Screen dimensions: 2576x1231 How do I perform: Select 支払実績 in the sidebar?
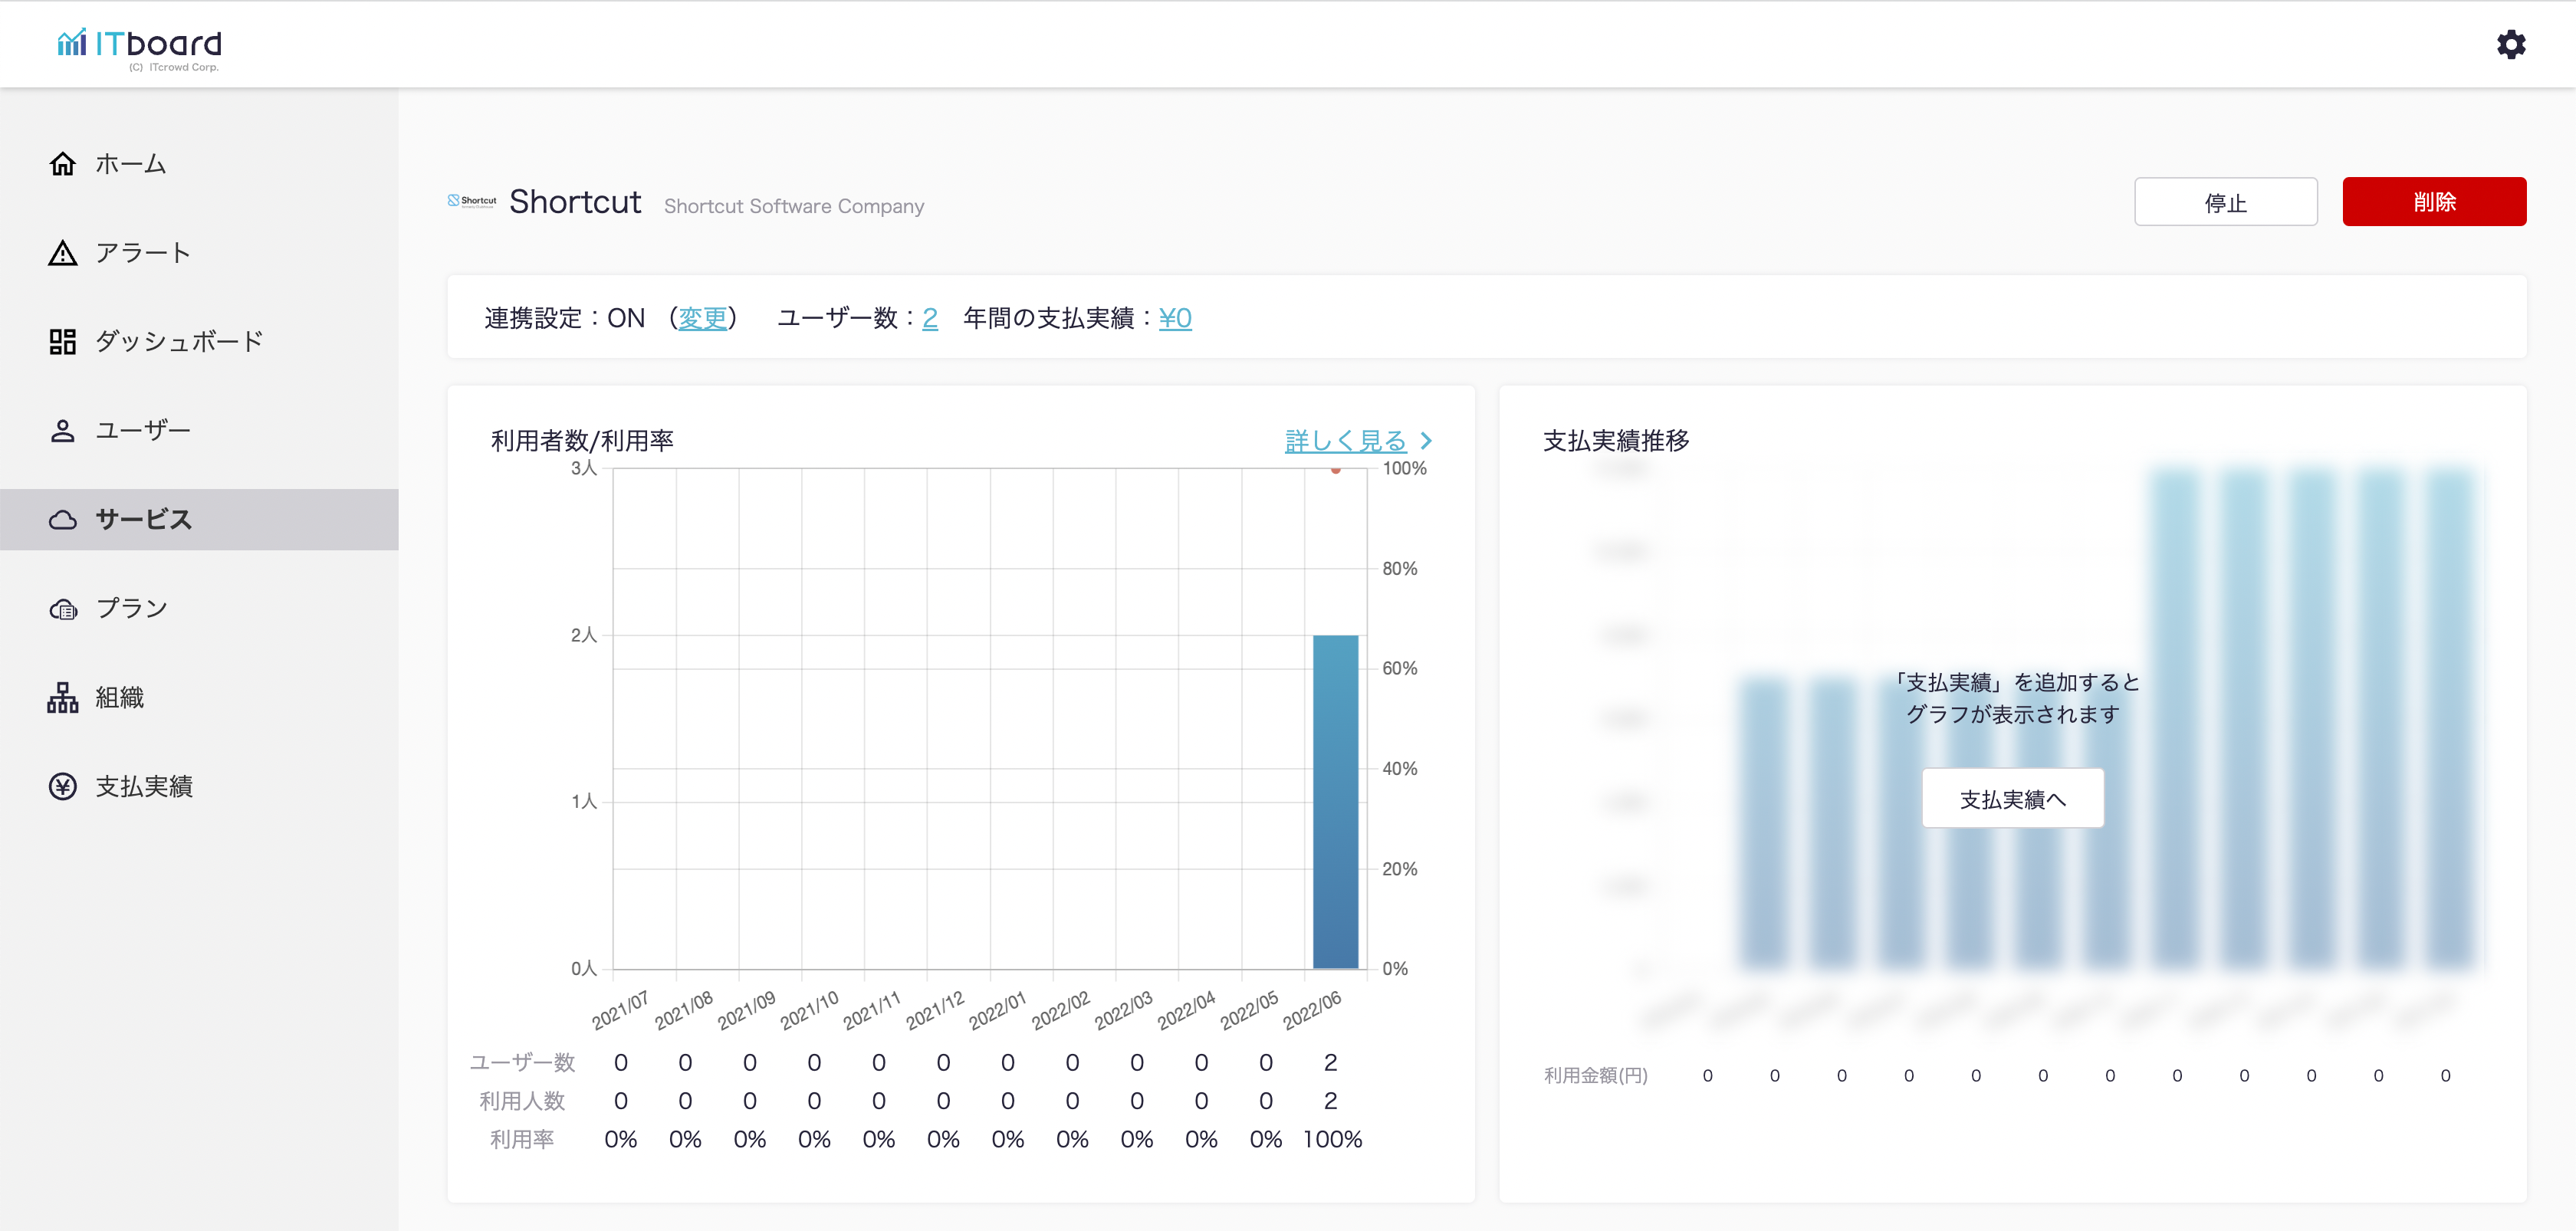point(144,787)
